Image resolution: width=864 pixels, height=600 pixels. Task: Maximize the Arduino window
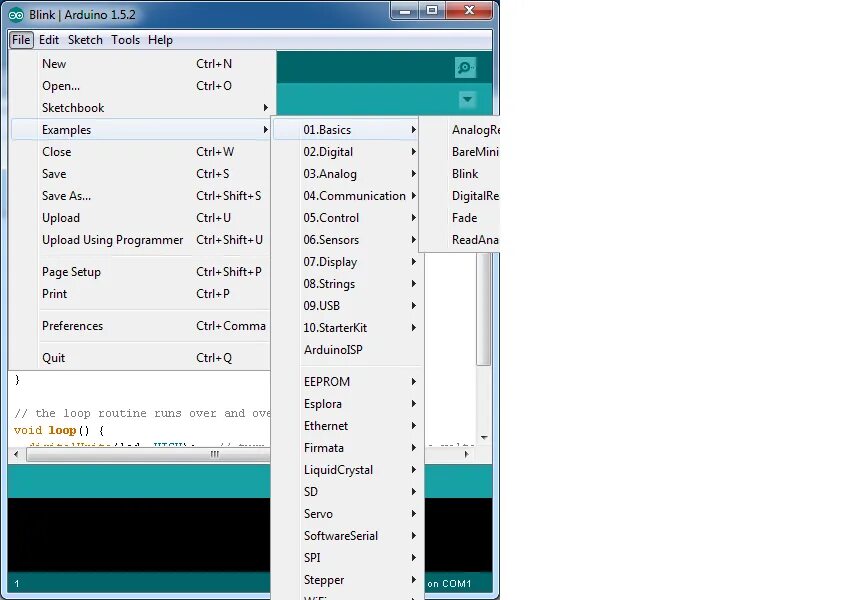[x=432, y=10]
